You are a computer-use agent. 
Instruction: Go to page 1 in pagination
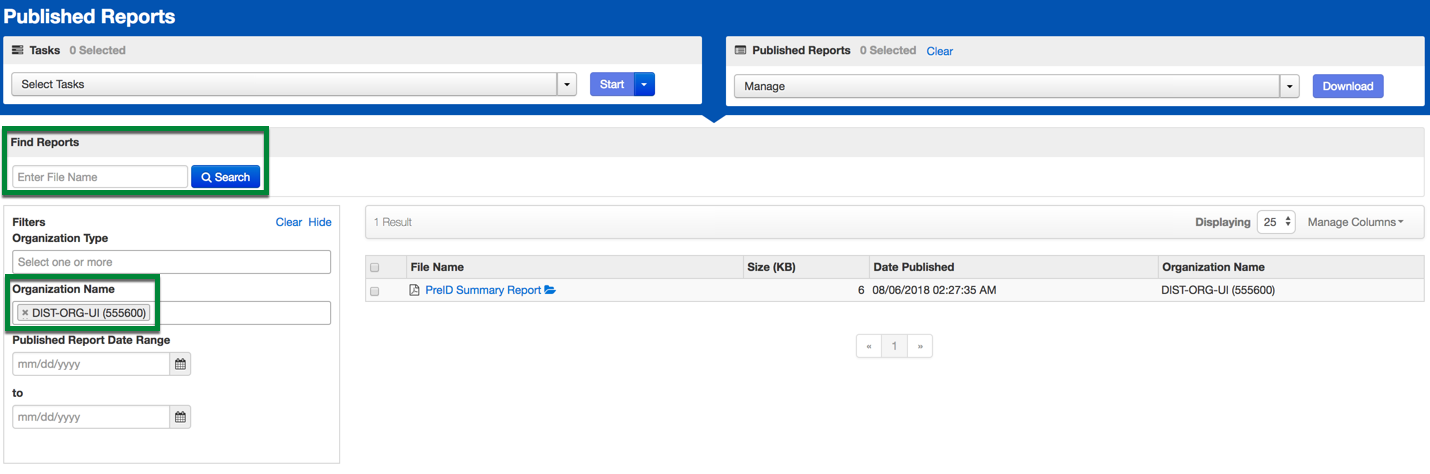pyautogui.click(x=894, y=346)
